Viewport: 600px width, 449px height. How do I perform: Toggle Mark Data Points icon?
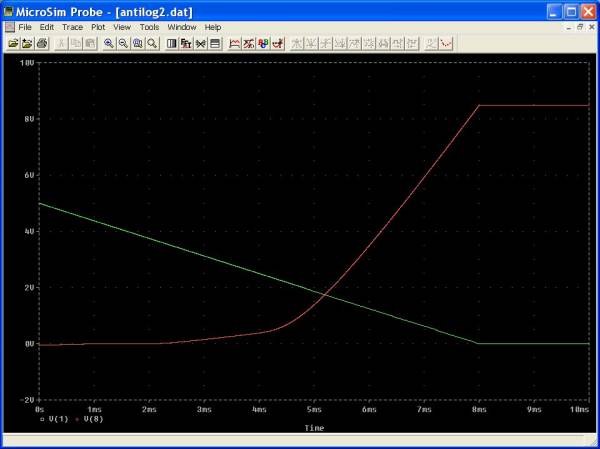(445, 44)
